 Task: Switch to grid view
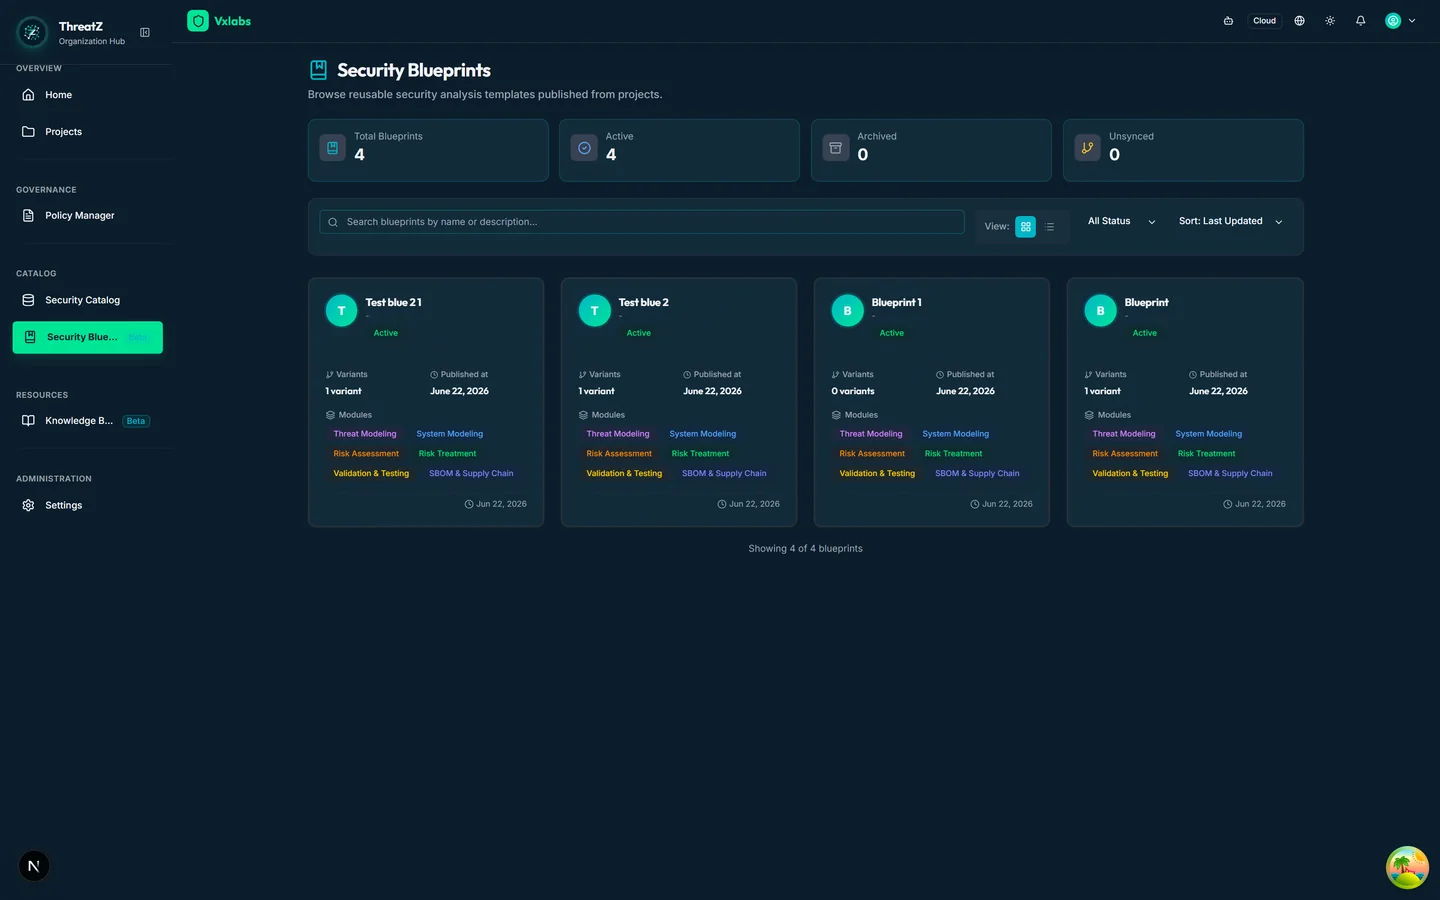tap(1025, 227)
